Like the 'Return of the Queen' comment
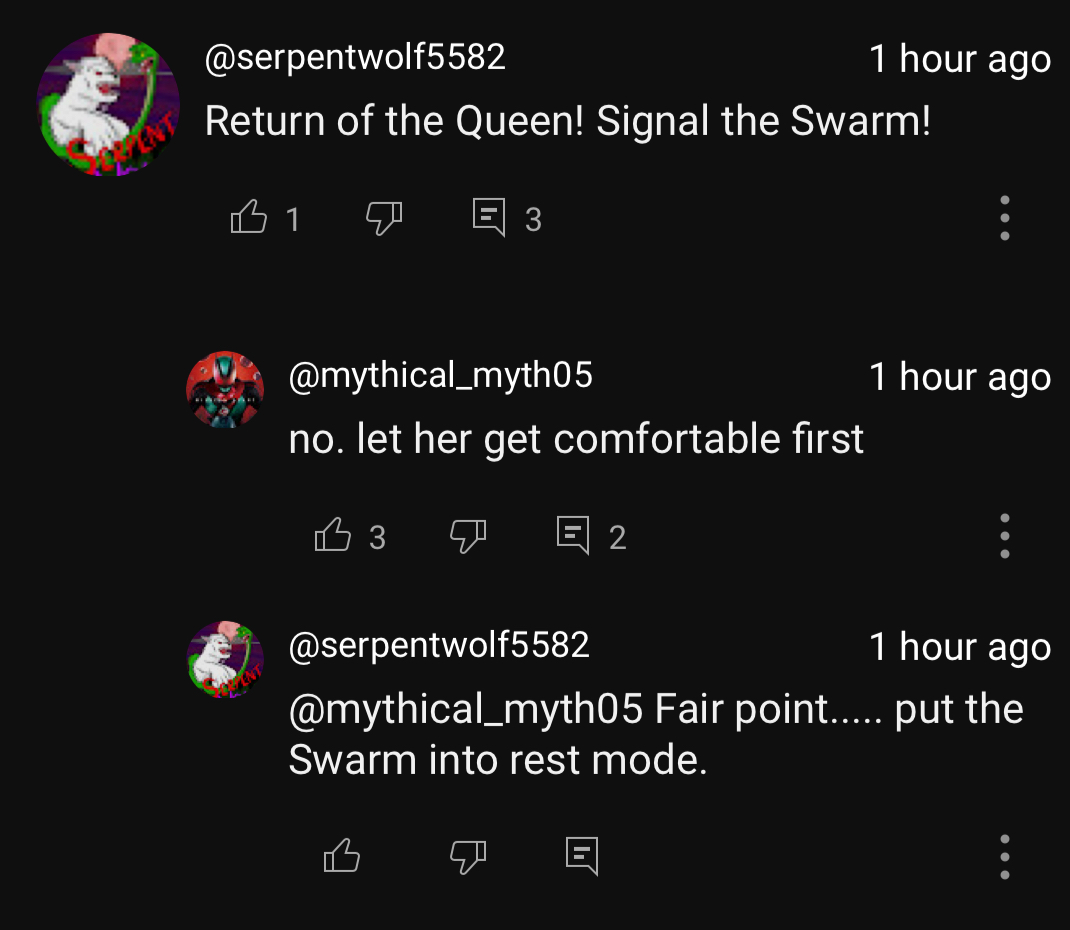 coord(249,217)
